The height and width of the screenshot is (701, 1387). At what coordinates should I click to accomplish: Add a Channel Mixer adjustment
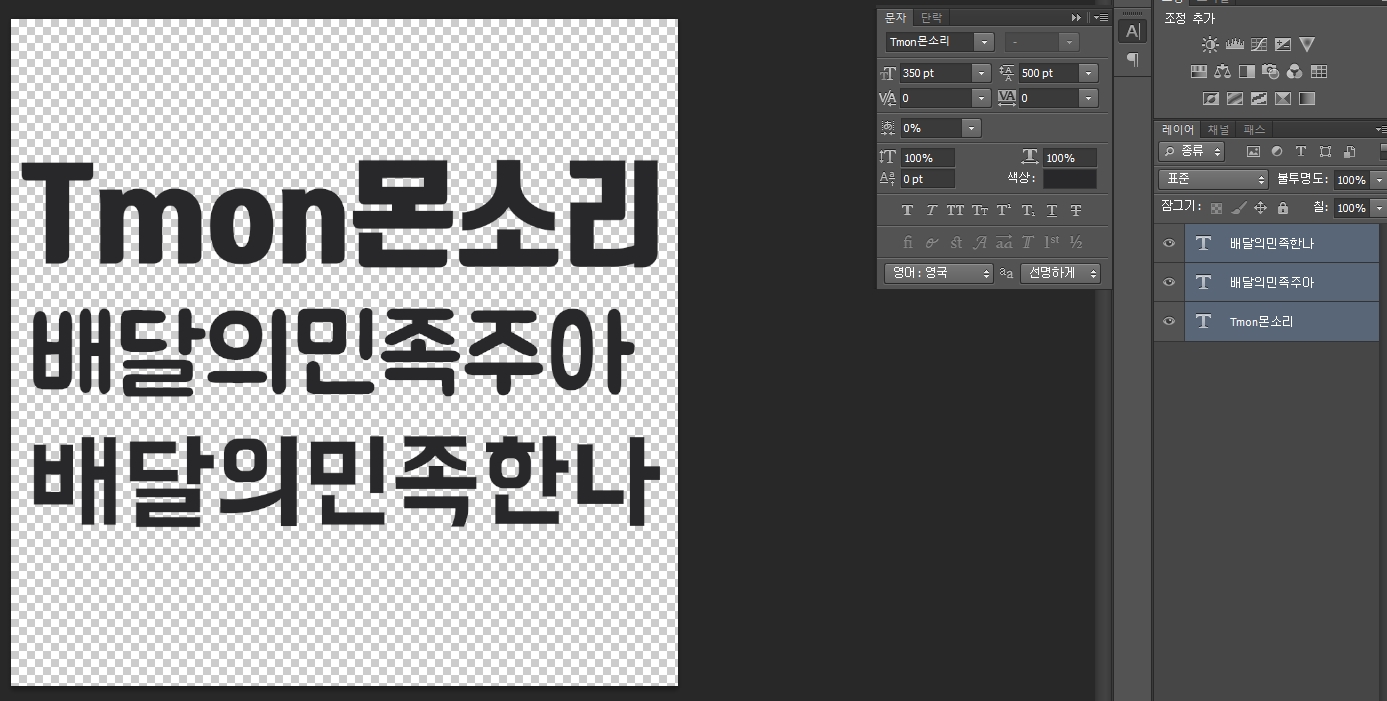(1295, 72)
